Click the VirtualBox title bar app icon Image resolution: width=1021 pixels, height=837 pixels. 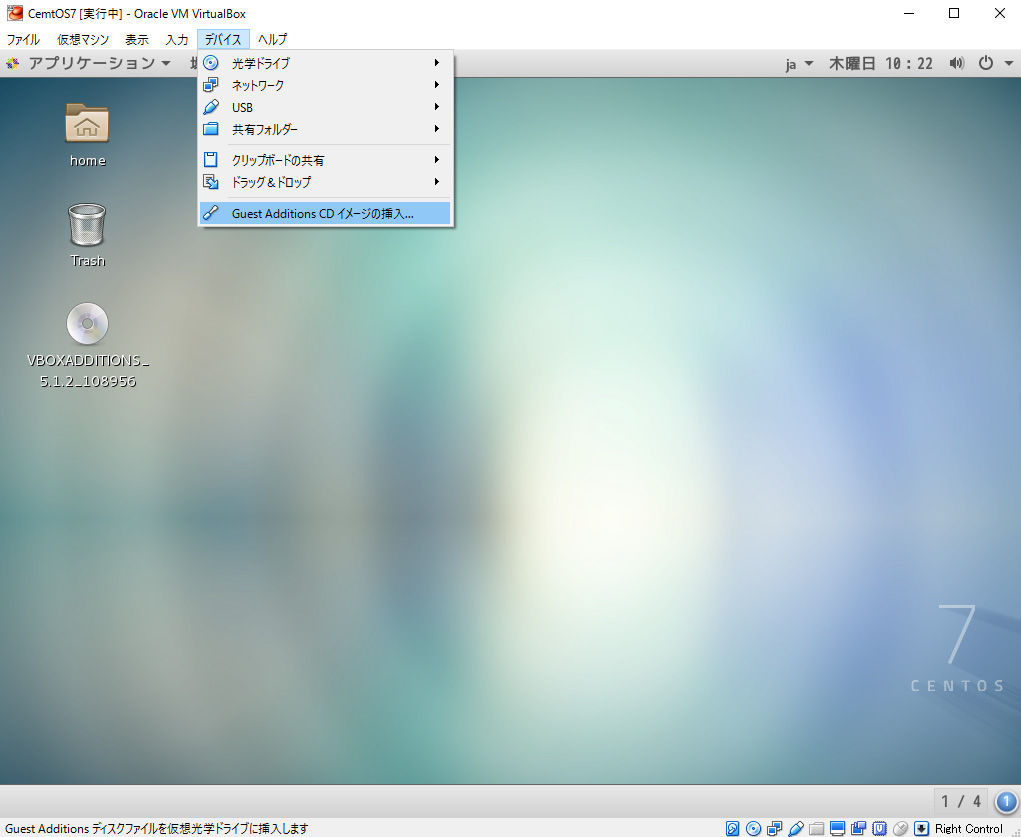[x=14, y=13]
